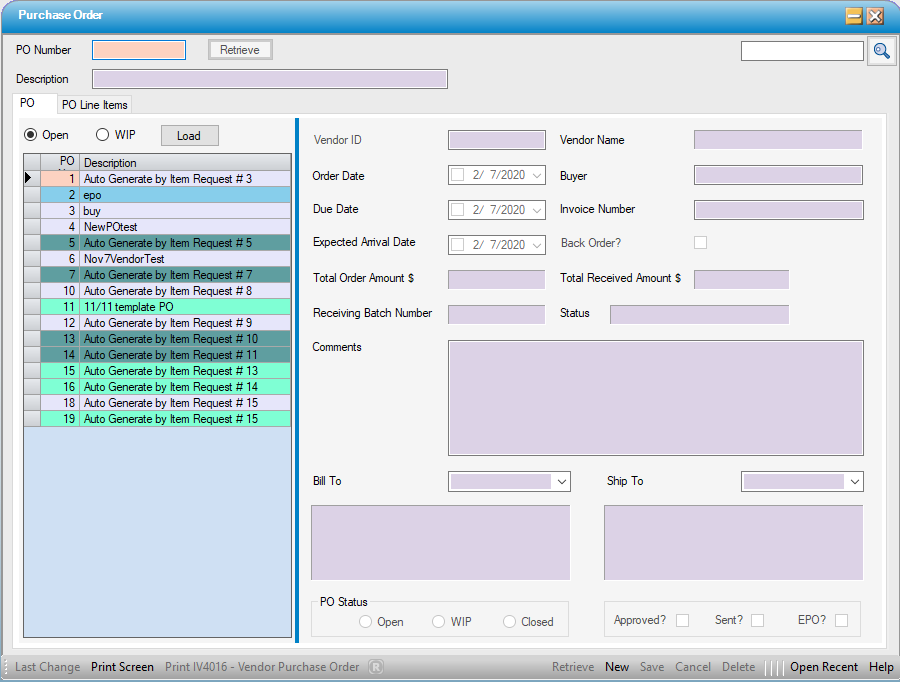900x682 pixels.
Task: Check the Approved? checkbox
Action: click(682, 620)
